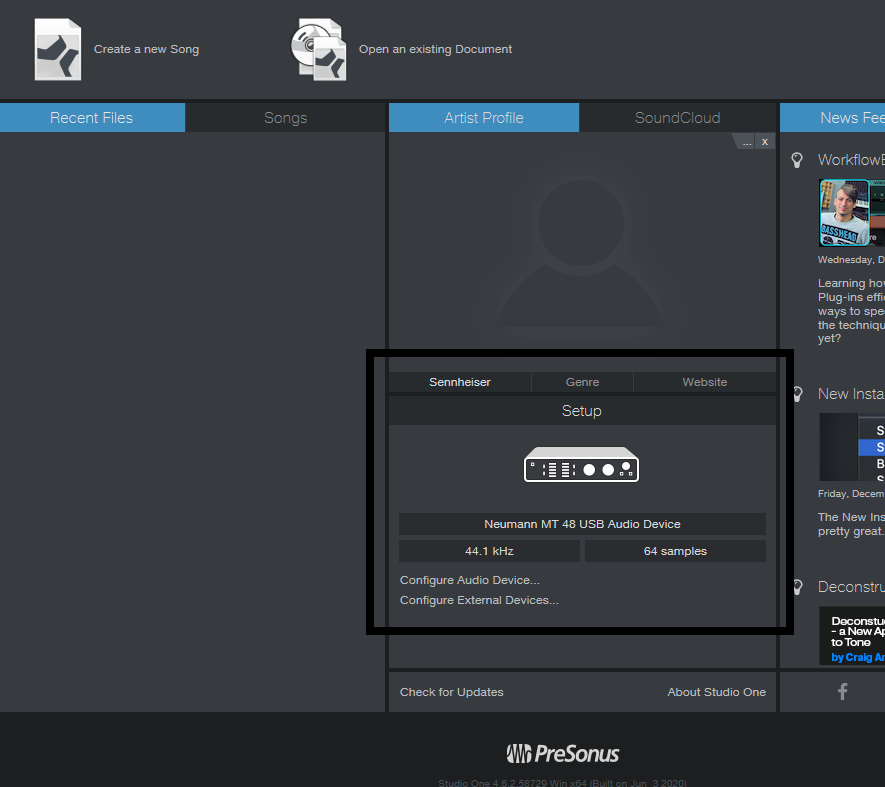The image size is (885, 787).
Task: Open the Deconstruct article thumbnail by Craig
Action: click(x=852, y=636)
